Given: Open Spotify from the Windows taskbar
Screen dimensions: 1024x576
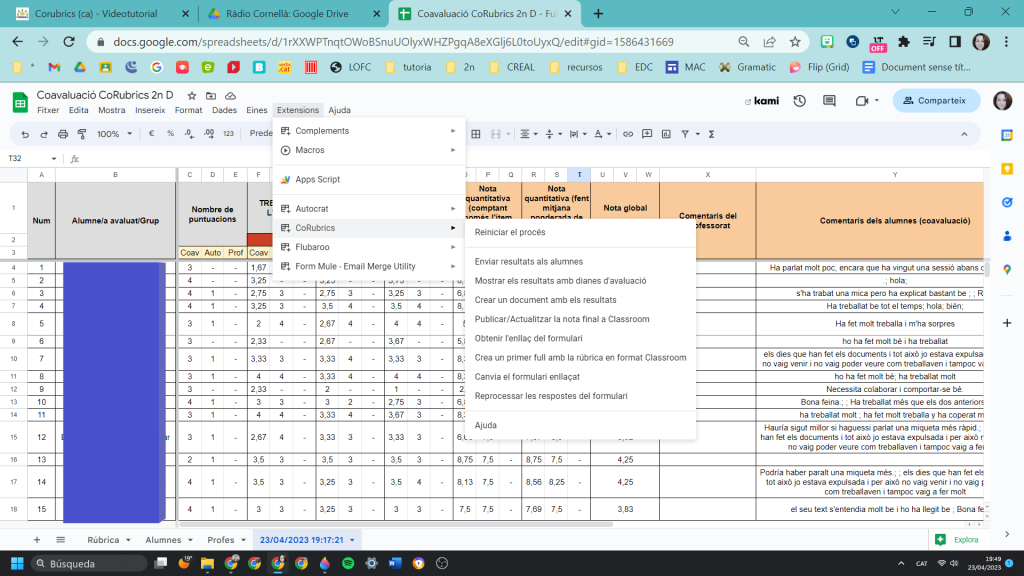Looking at the screenshot, I should coord(347,563).
